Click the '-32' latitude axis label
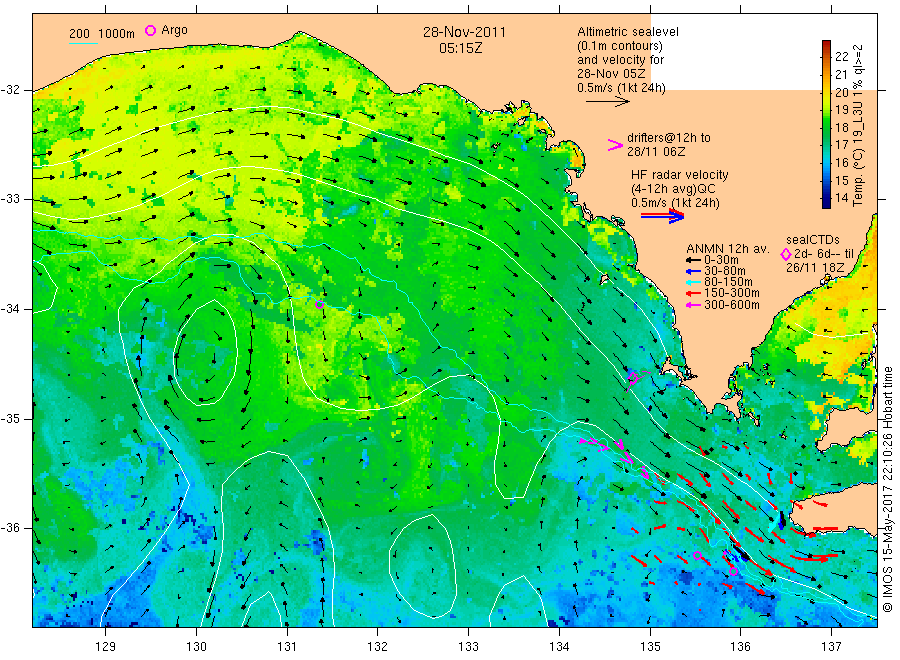Screen dimensions: 900x660 (x=10, y=90)
